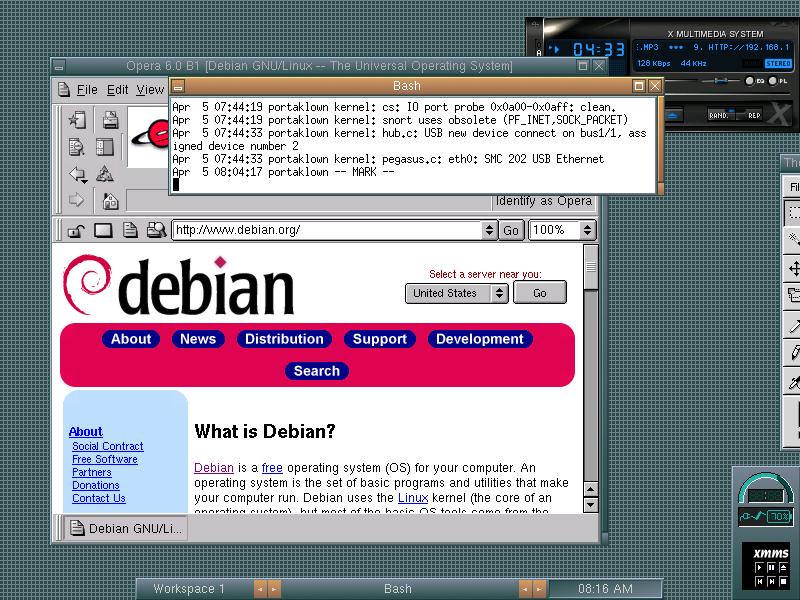Click the Back arrow in Opera
The height and width of the screenshot is (600, 800).
(x=77, y=174)
